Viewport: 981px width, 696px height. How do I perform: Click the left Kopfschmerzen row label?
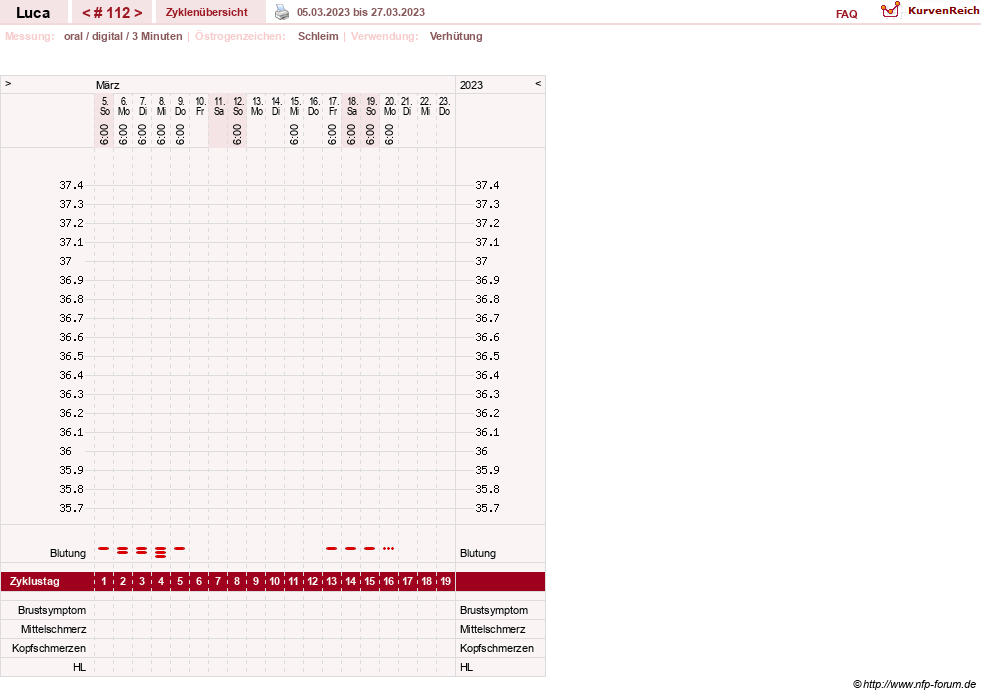(49, 648)
